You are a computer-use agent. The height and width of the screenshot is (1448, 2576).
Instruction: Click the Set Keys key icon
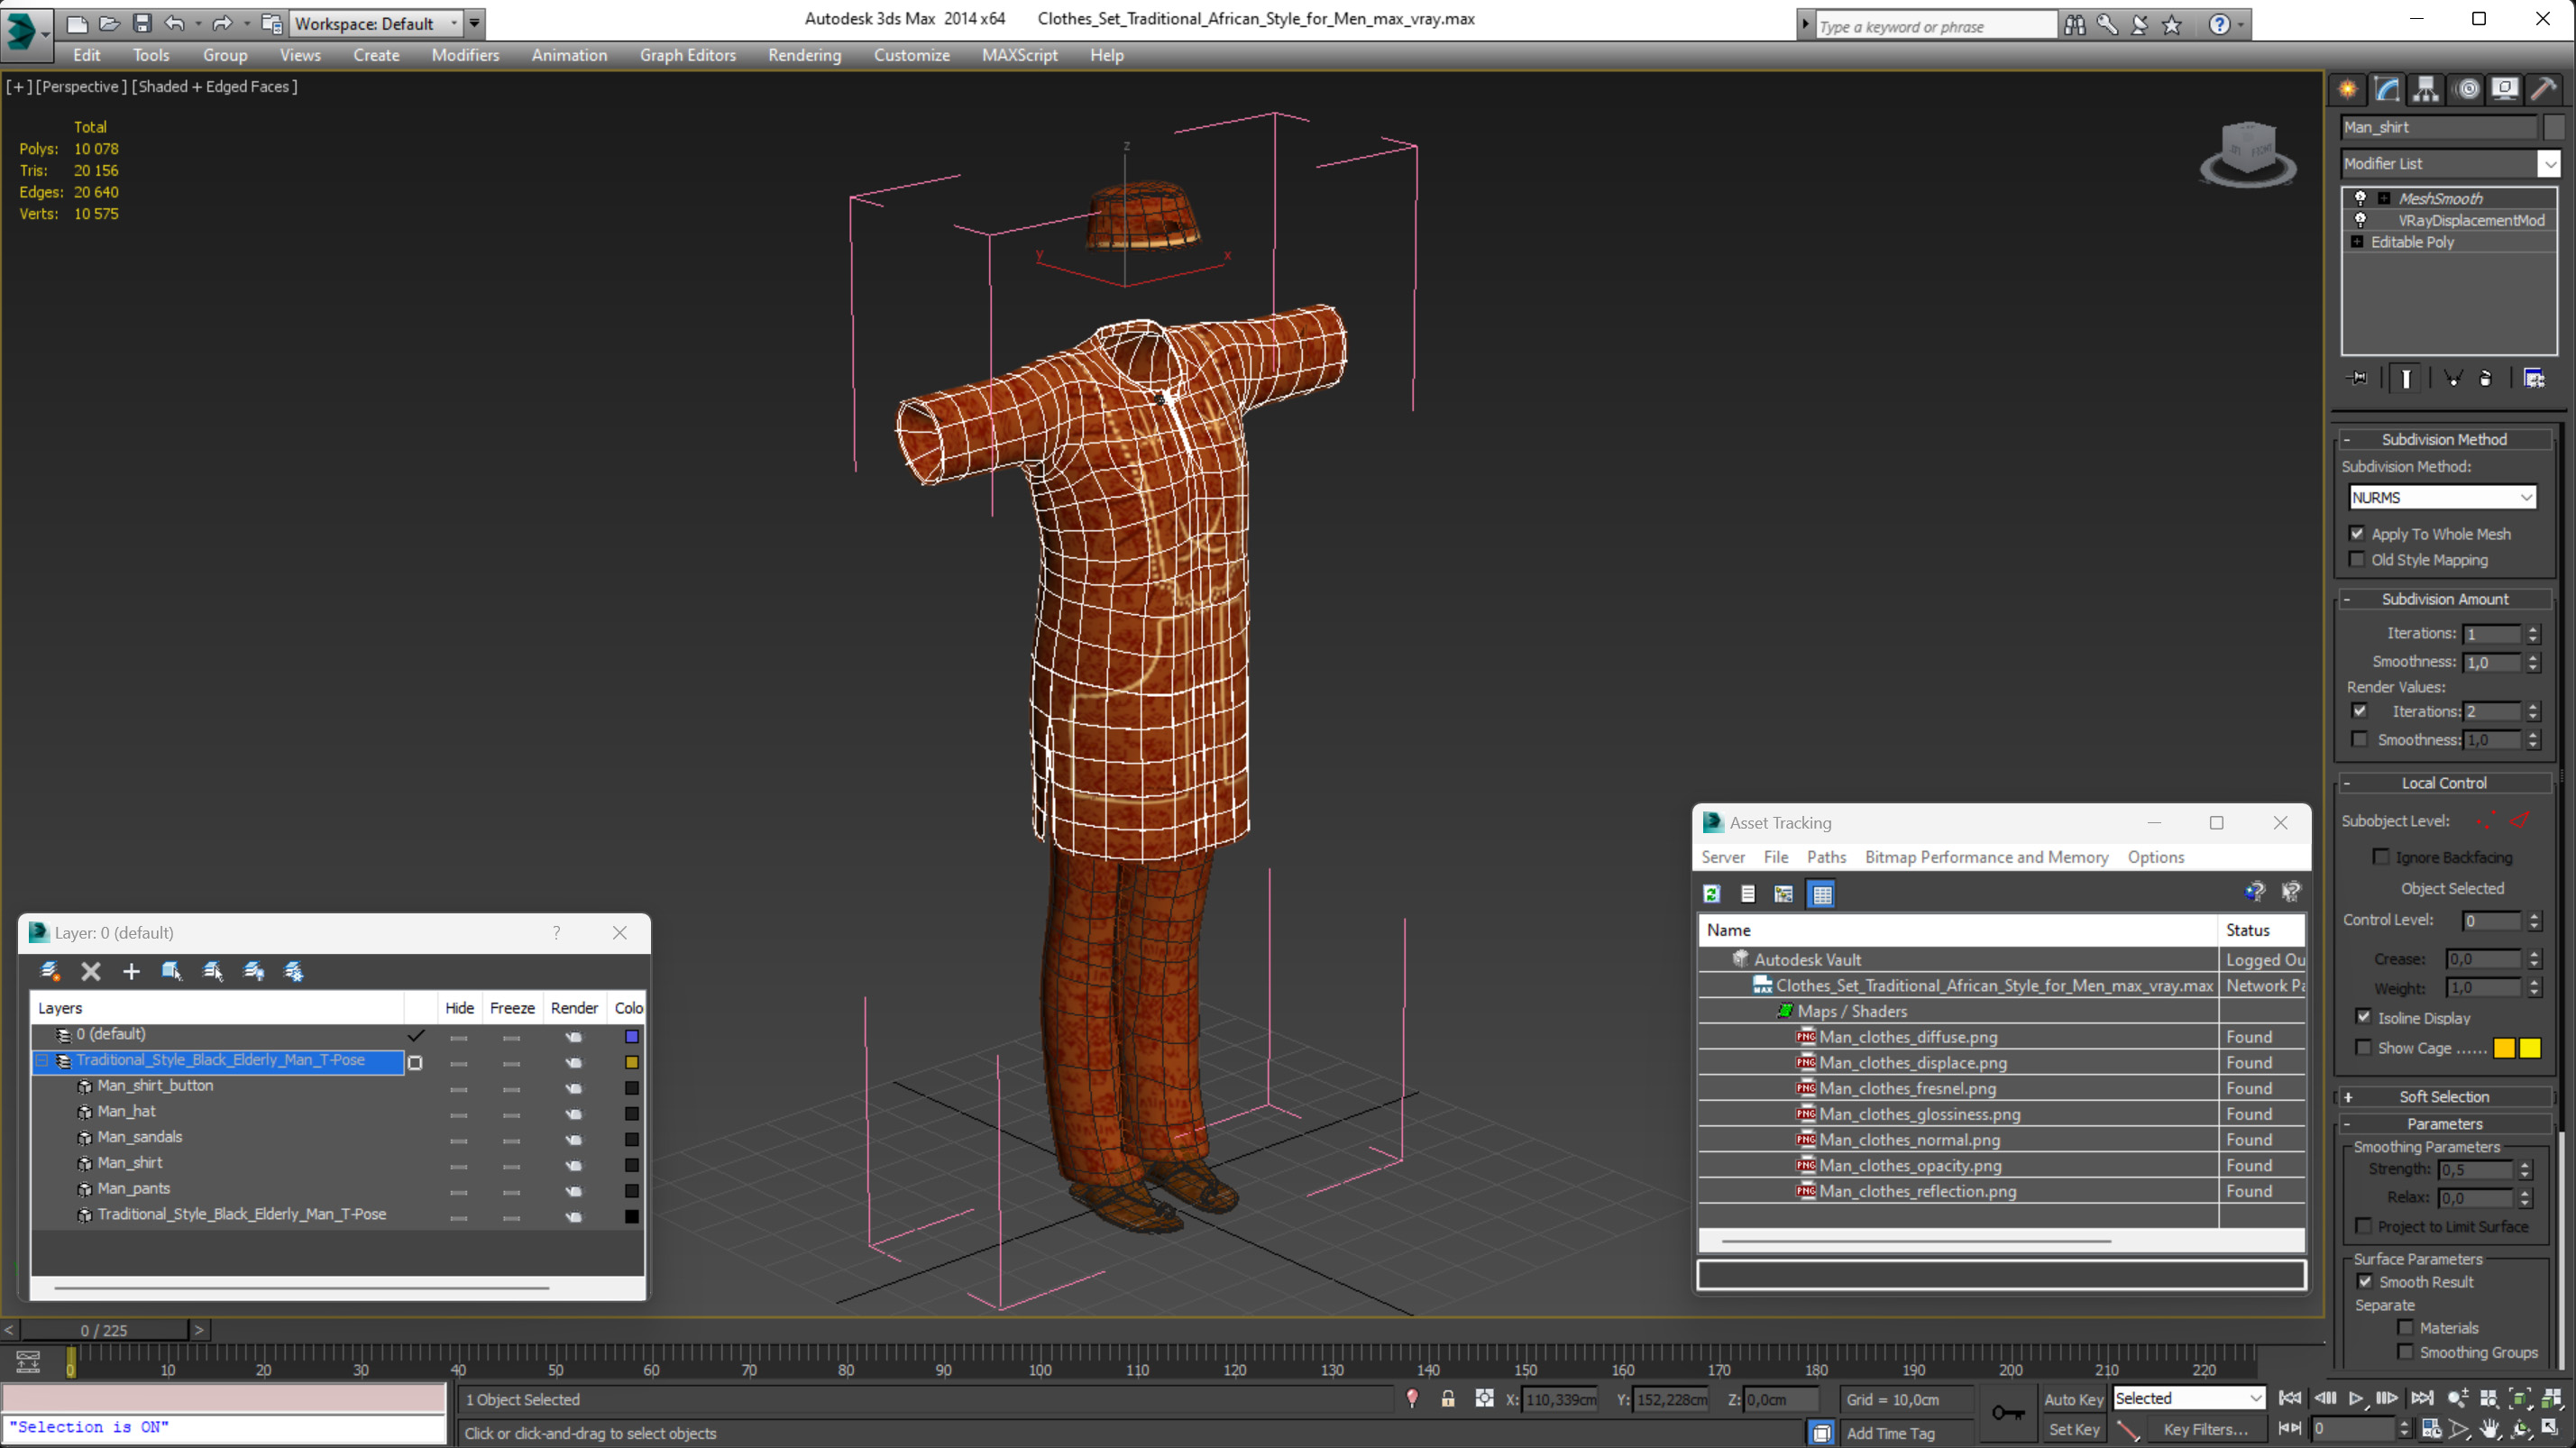click(2007, 1413)
